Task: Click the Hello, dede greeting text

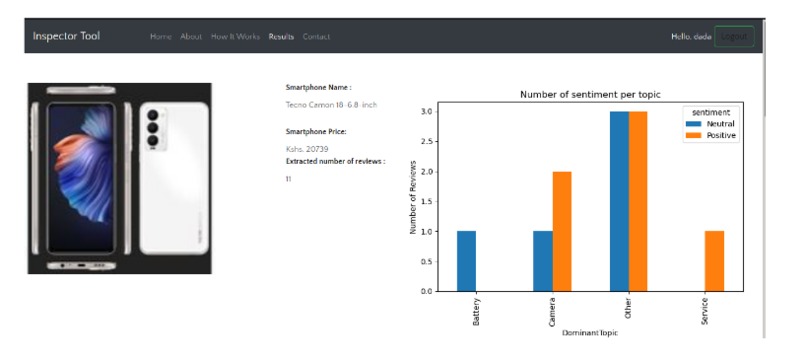Action: 691,37
